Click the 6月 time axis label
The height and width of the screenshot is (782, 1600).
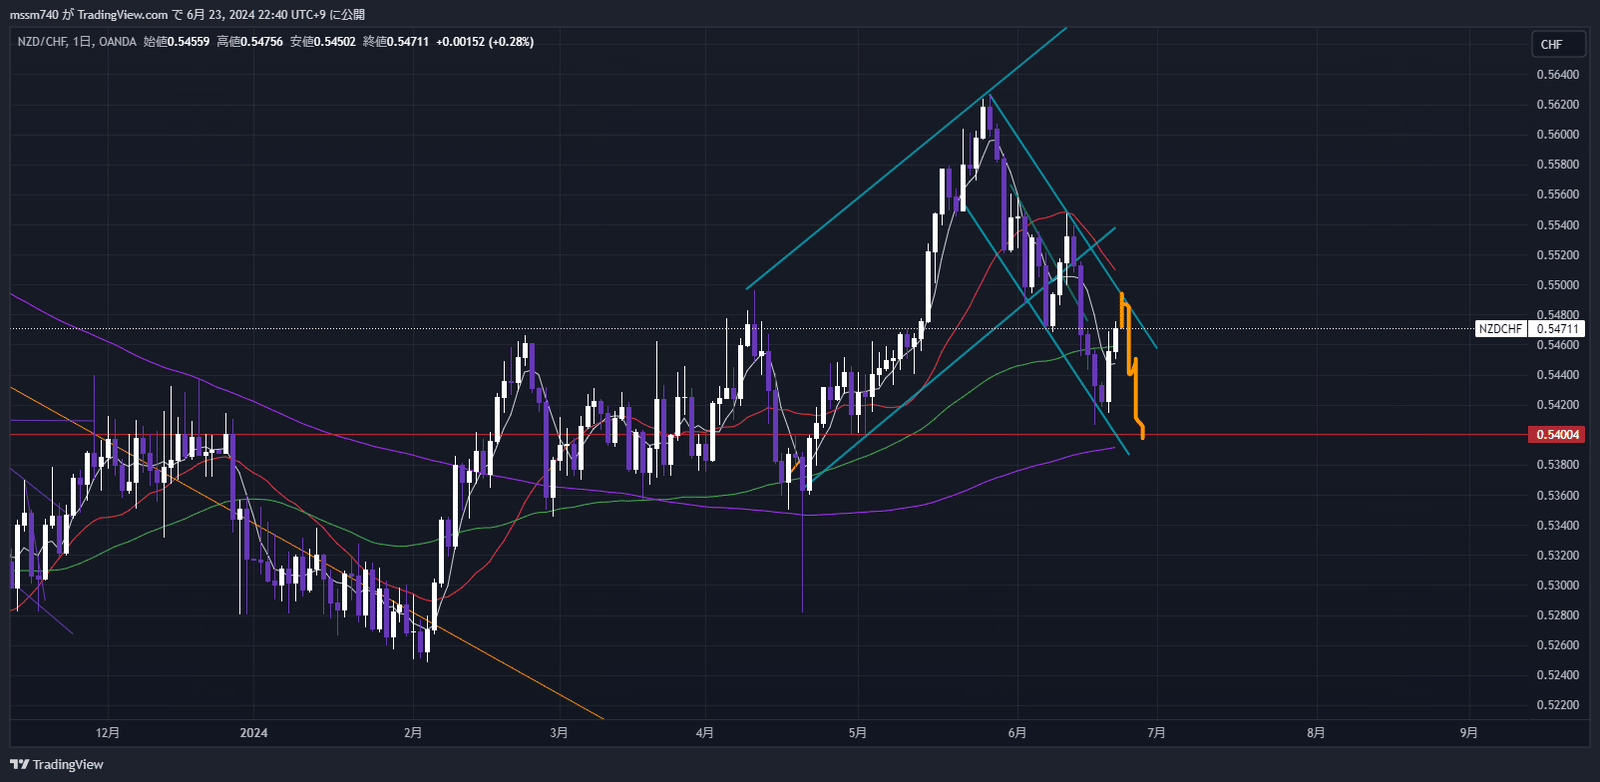pos(1017,733)
